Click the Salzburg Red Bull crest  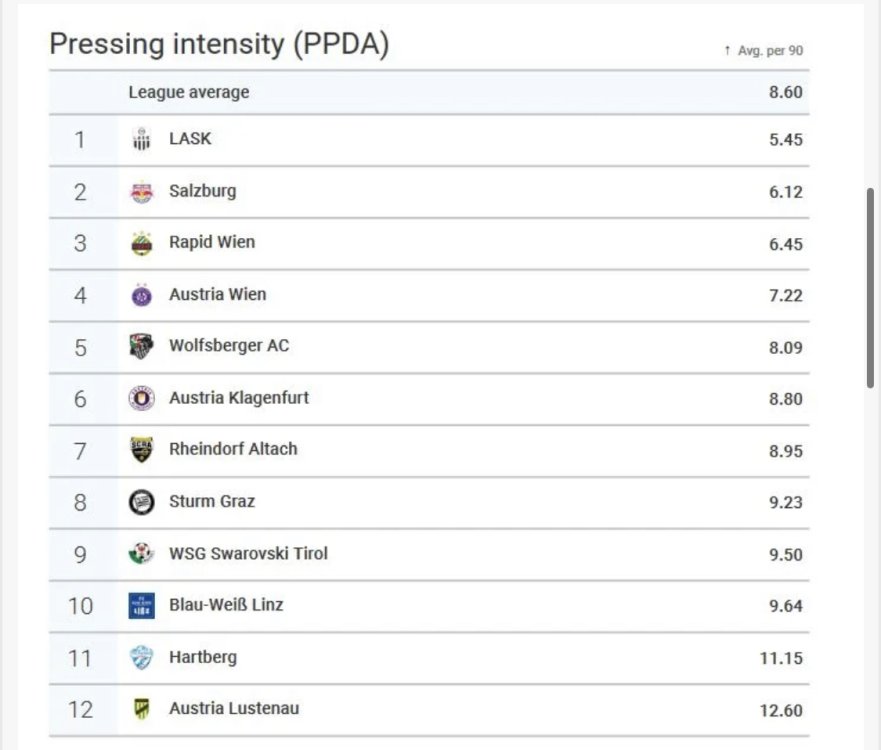pyautogui.click(x=142, y=192)
